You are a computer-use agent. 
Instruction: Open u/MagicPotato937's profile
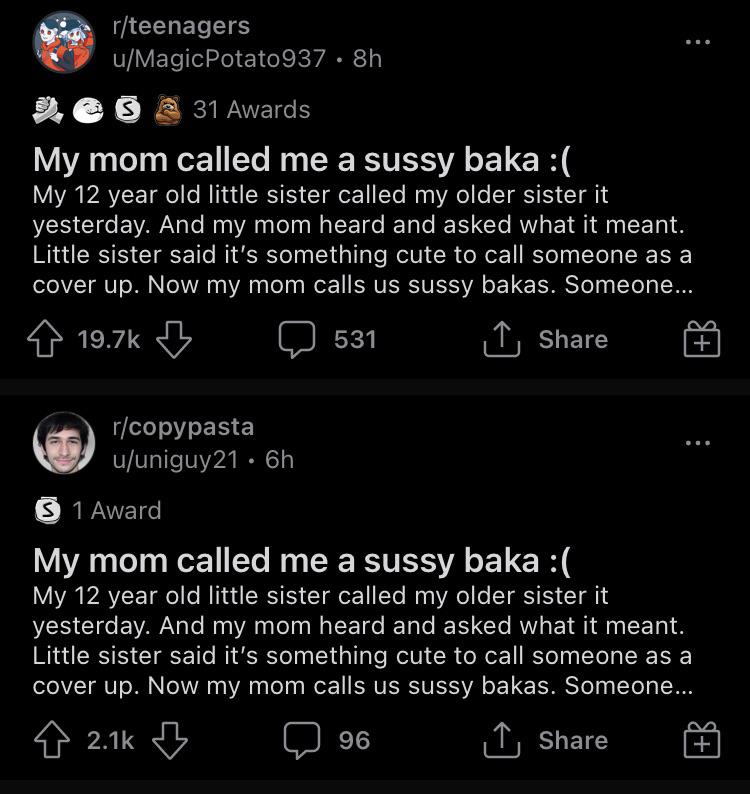point(218,59)
